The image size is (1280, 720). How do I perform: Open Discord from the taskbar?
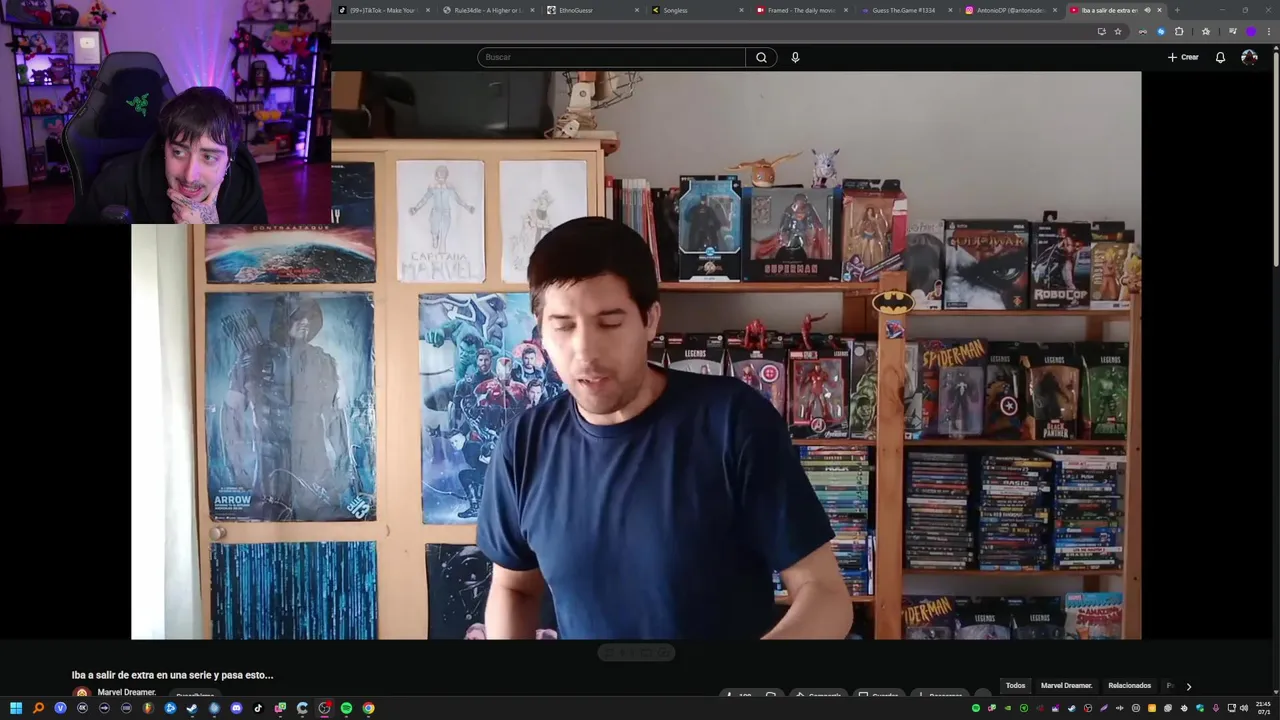tap(236, 708)
